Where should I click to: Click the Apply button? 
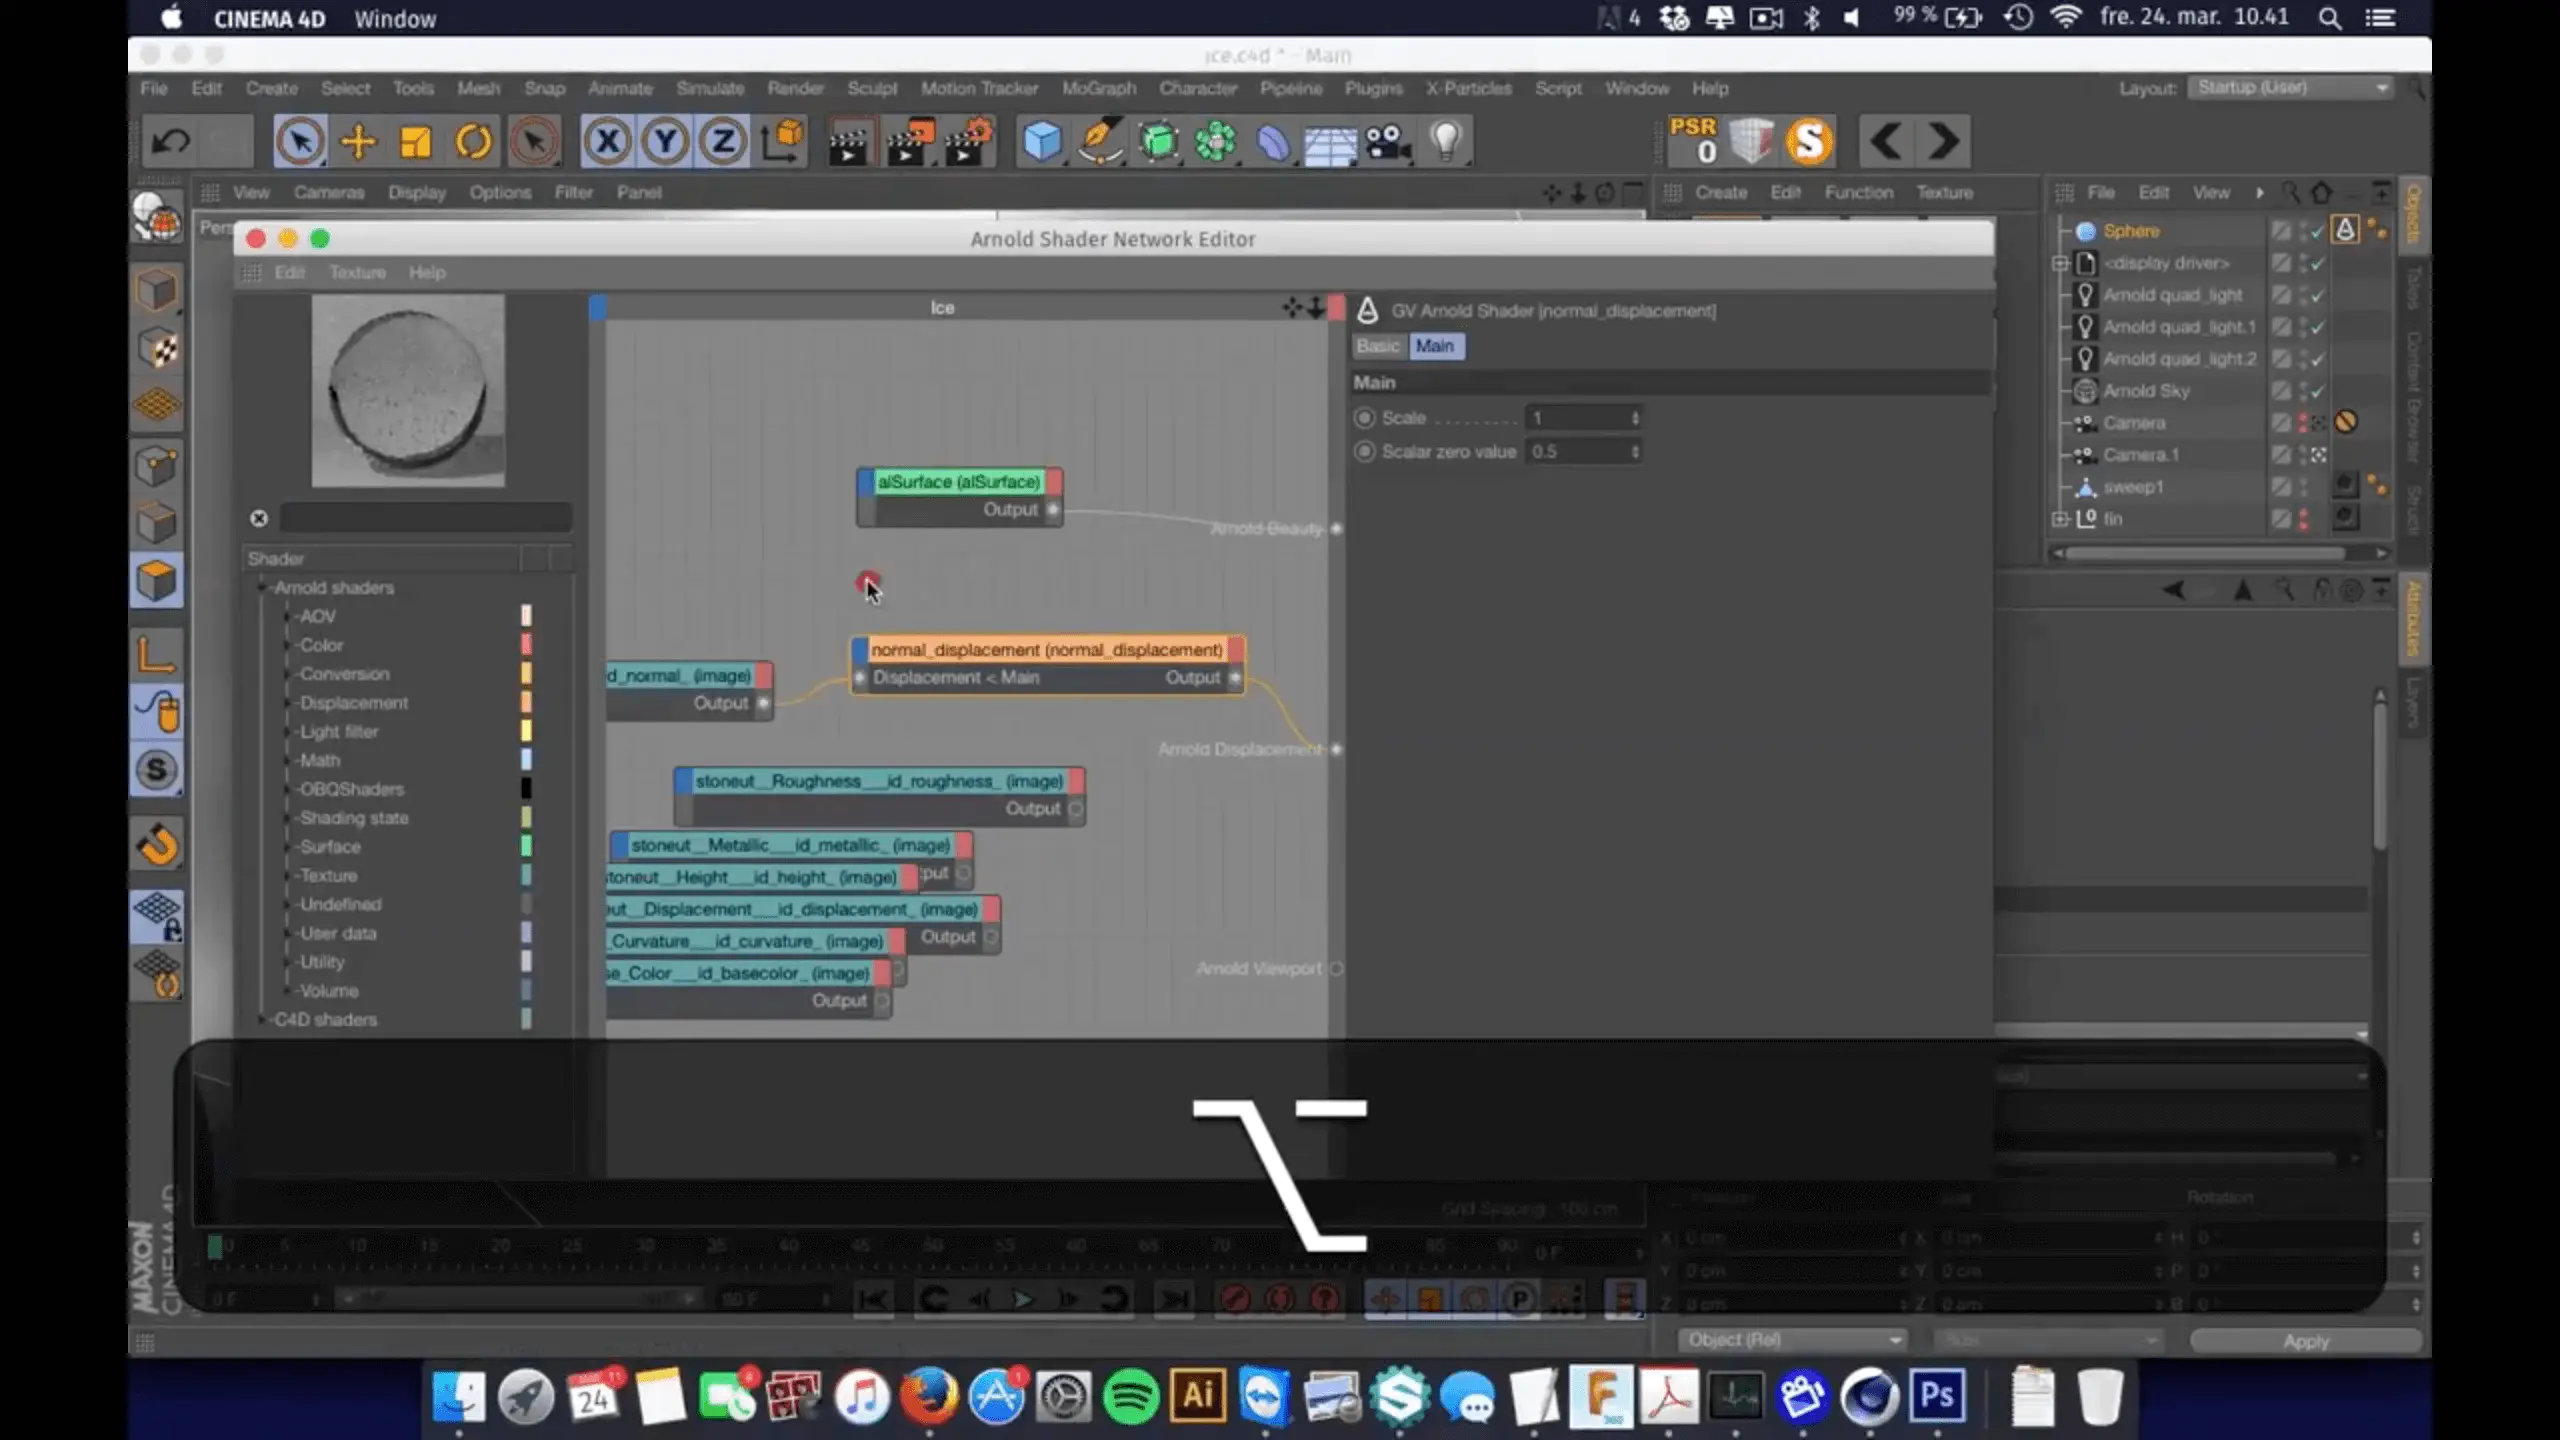pyautogui.click(x=2306, y=1341)
